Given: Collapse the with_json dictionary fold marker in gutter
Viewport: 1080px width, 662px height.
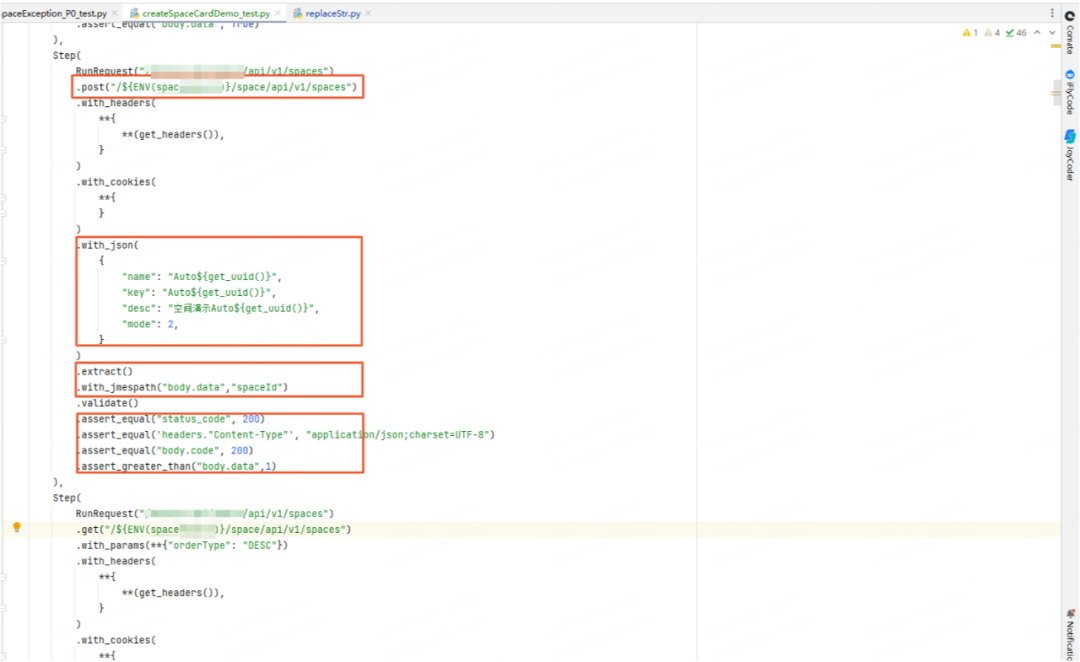Looking at the screenshot, I should pyautogui.click(x=3, y=261).
